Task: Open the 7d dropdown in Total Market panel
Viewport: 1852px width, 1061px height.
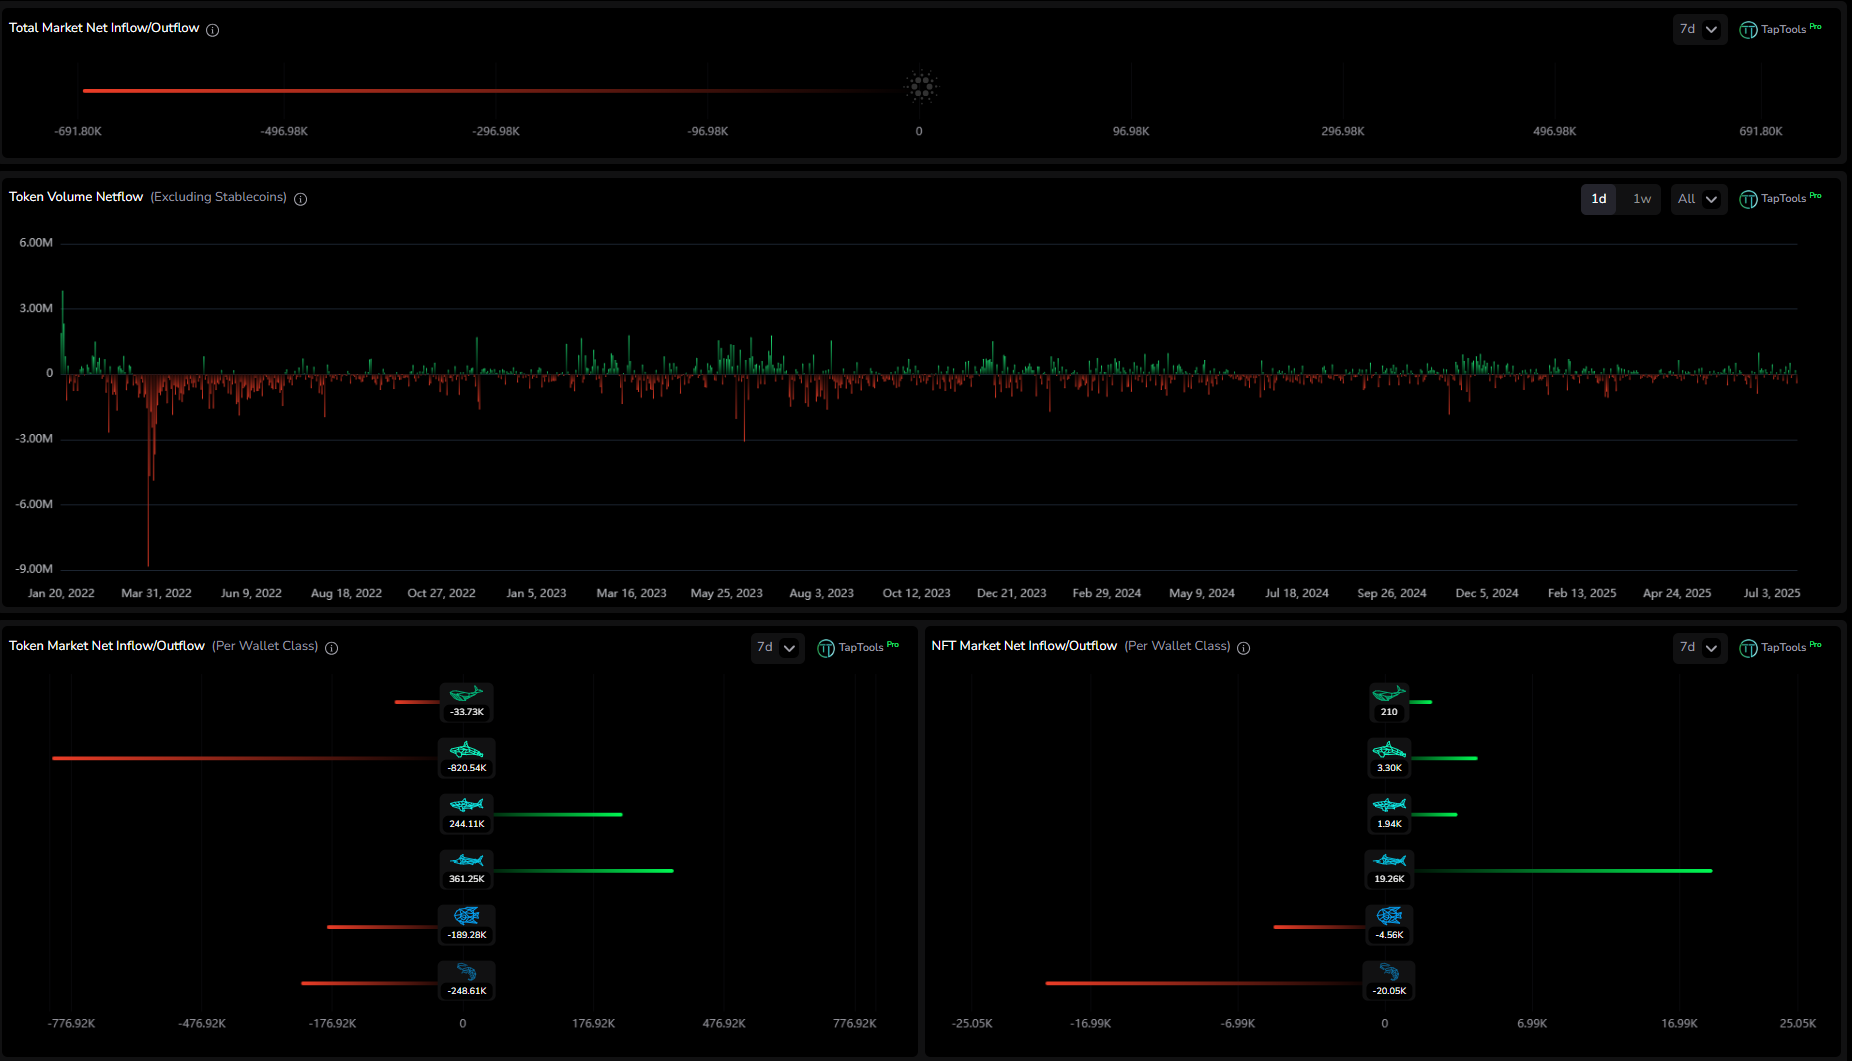Action: click(1699, 30)
